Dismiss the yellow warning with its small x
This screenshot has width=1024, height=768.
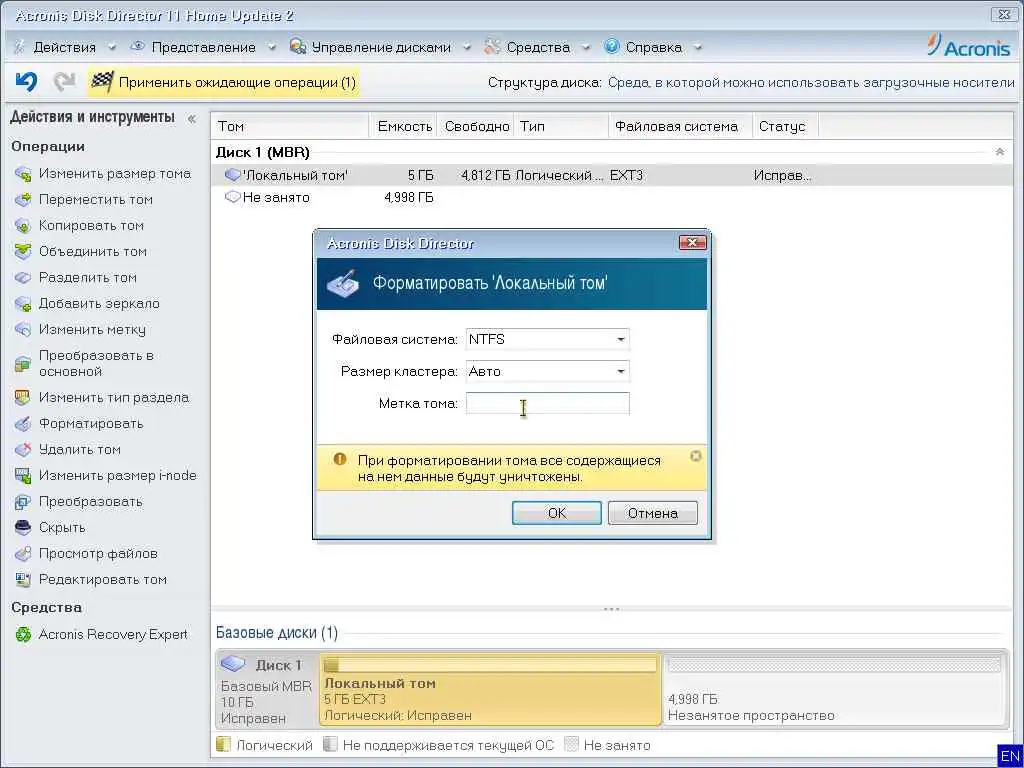pyautogui.click(x=696, y=456)
